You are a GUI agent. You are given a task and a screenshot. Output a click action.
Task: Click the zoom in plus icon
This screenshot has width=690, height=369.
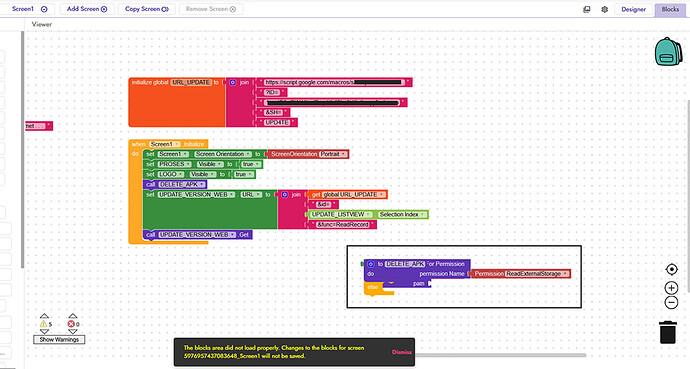671,288
